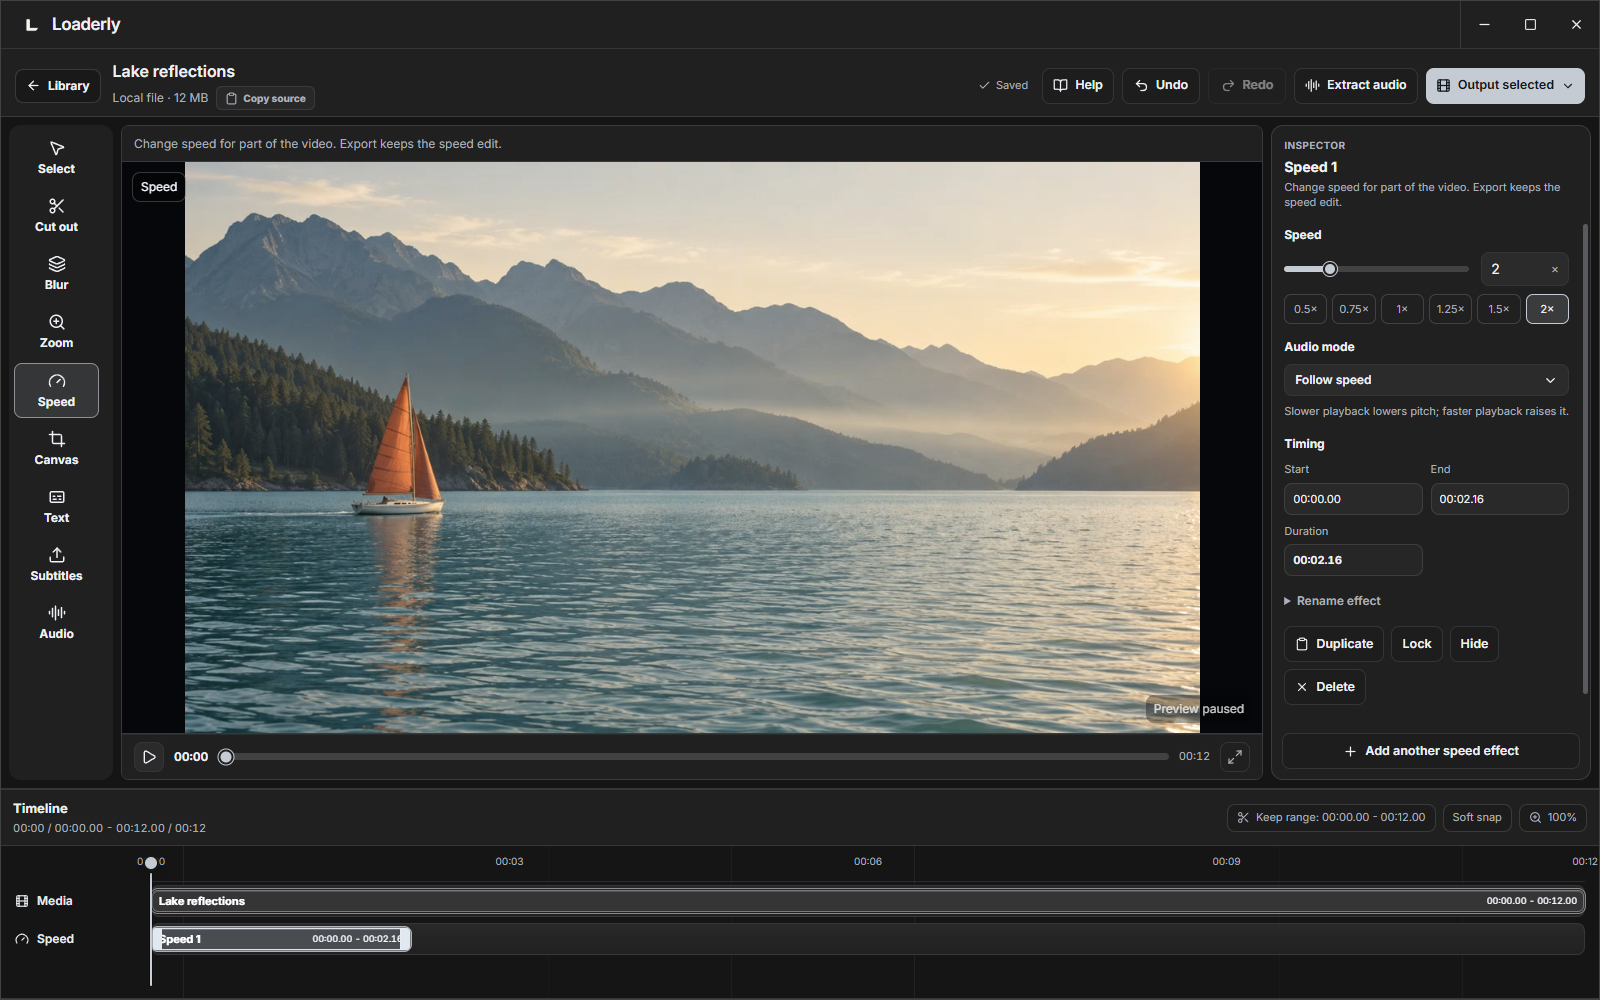Open the Output selected dropdown arrow
This screenshot has height=1000, width=1600.
tap(1568, 86)
